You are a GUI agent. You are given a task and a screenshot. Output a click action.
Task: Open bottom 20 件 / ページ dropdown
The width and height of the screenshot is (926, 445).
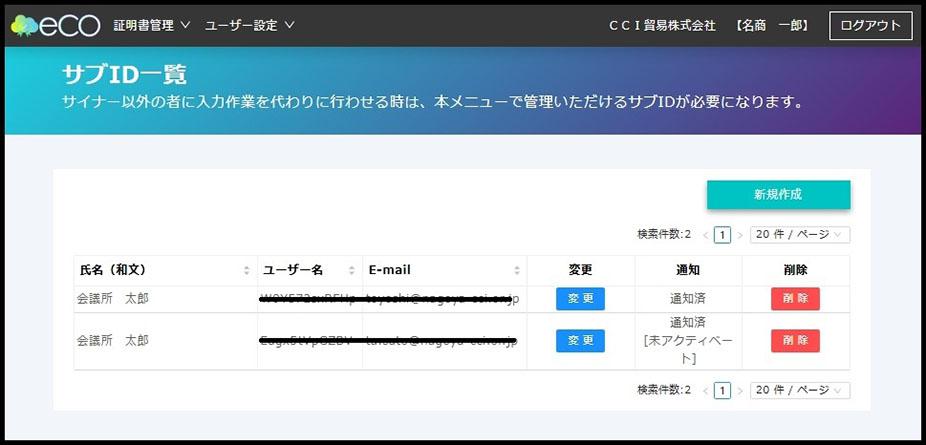[800, 390]
